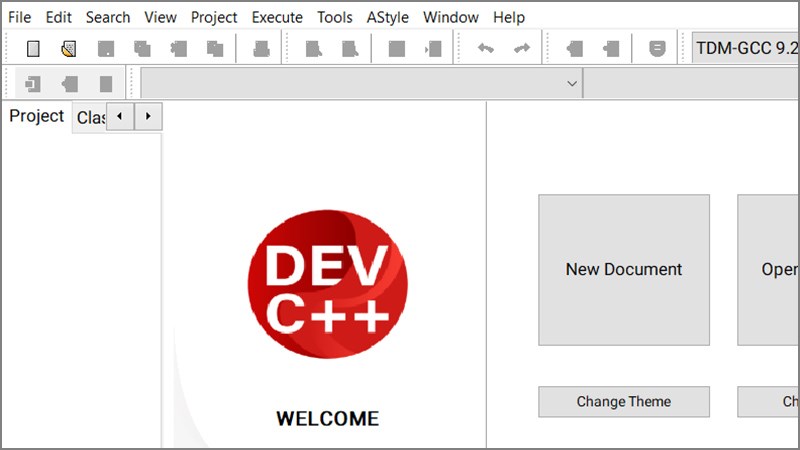Click the middle icon in the second toolbar row
This screenshot has width=800, height=450.
[x=69, y=84]
